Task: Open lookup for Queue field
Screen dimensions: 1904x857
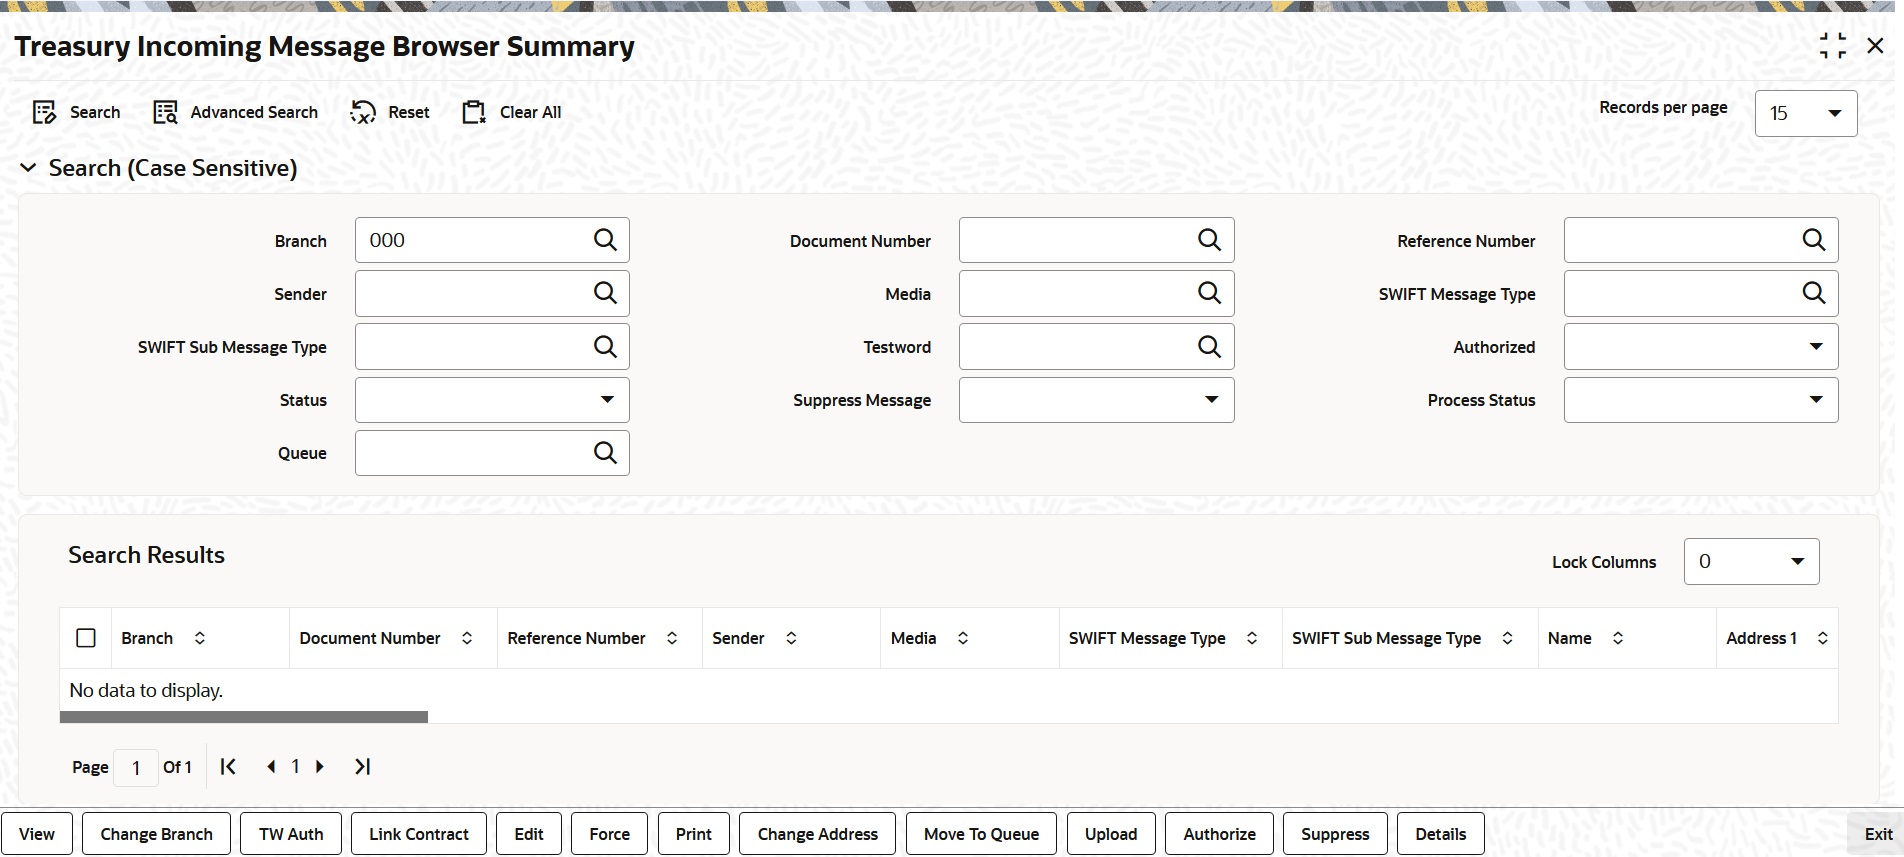Action: coord(605,453)
